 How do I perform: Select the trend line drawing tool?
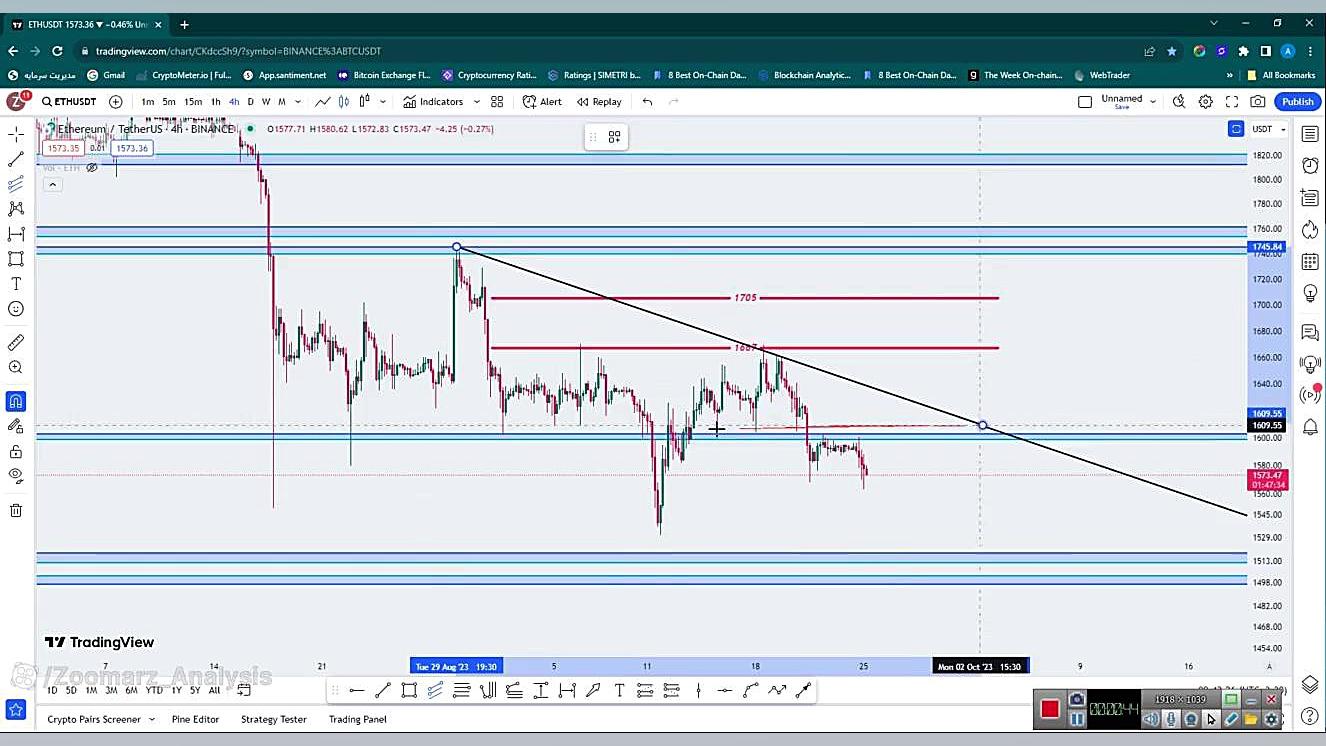click(16, 159)
